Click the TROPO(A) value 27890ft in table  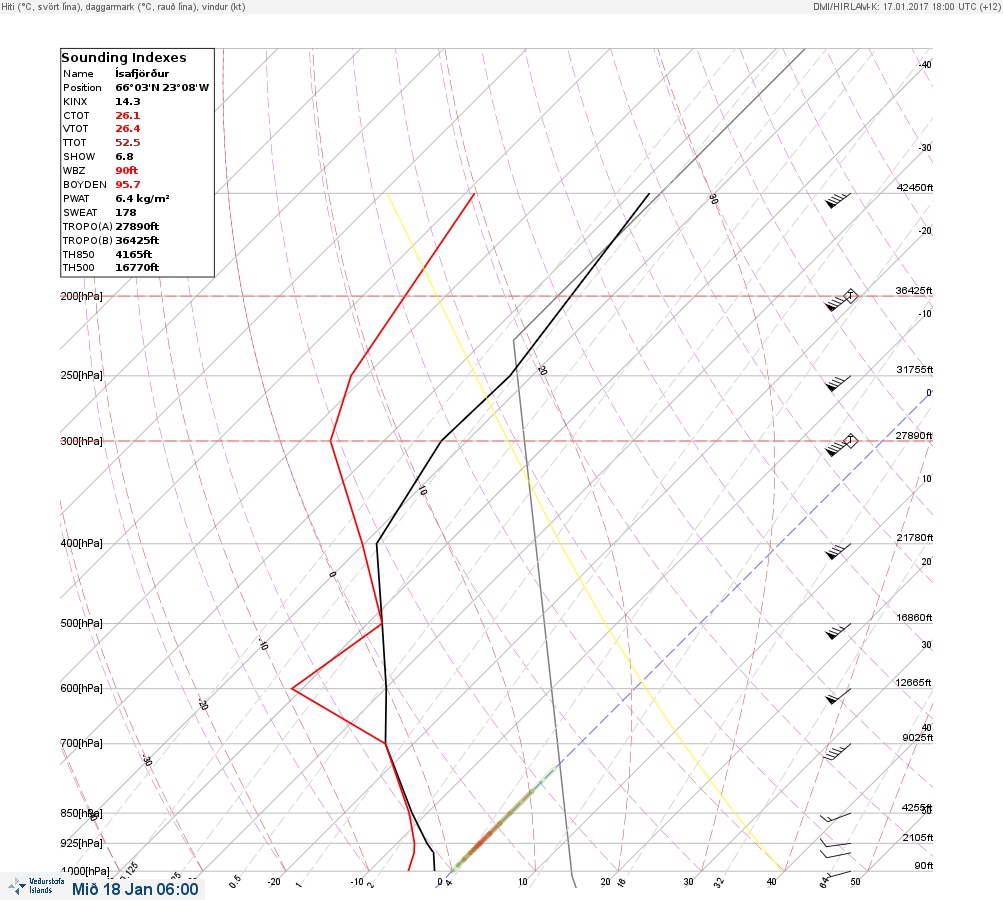tap(137, 226)
